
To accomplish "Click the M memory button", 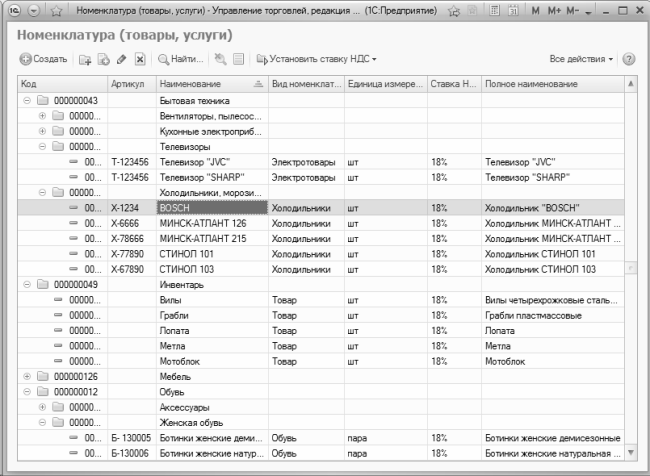I will pos(536,11).
